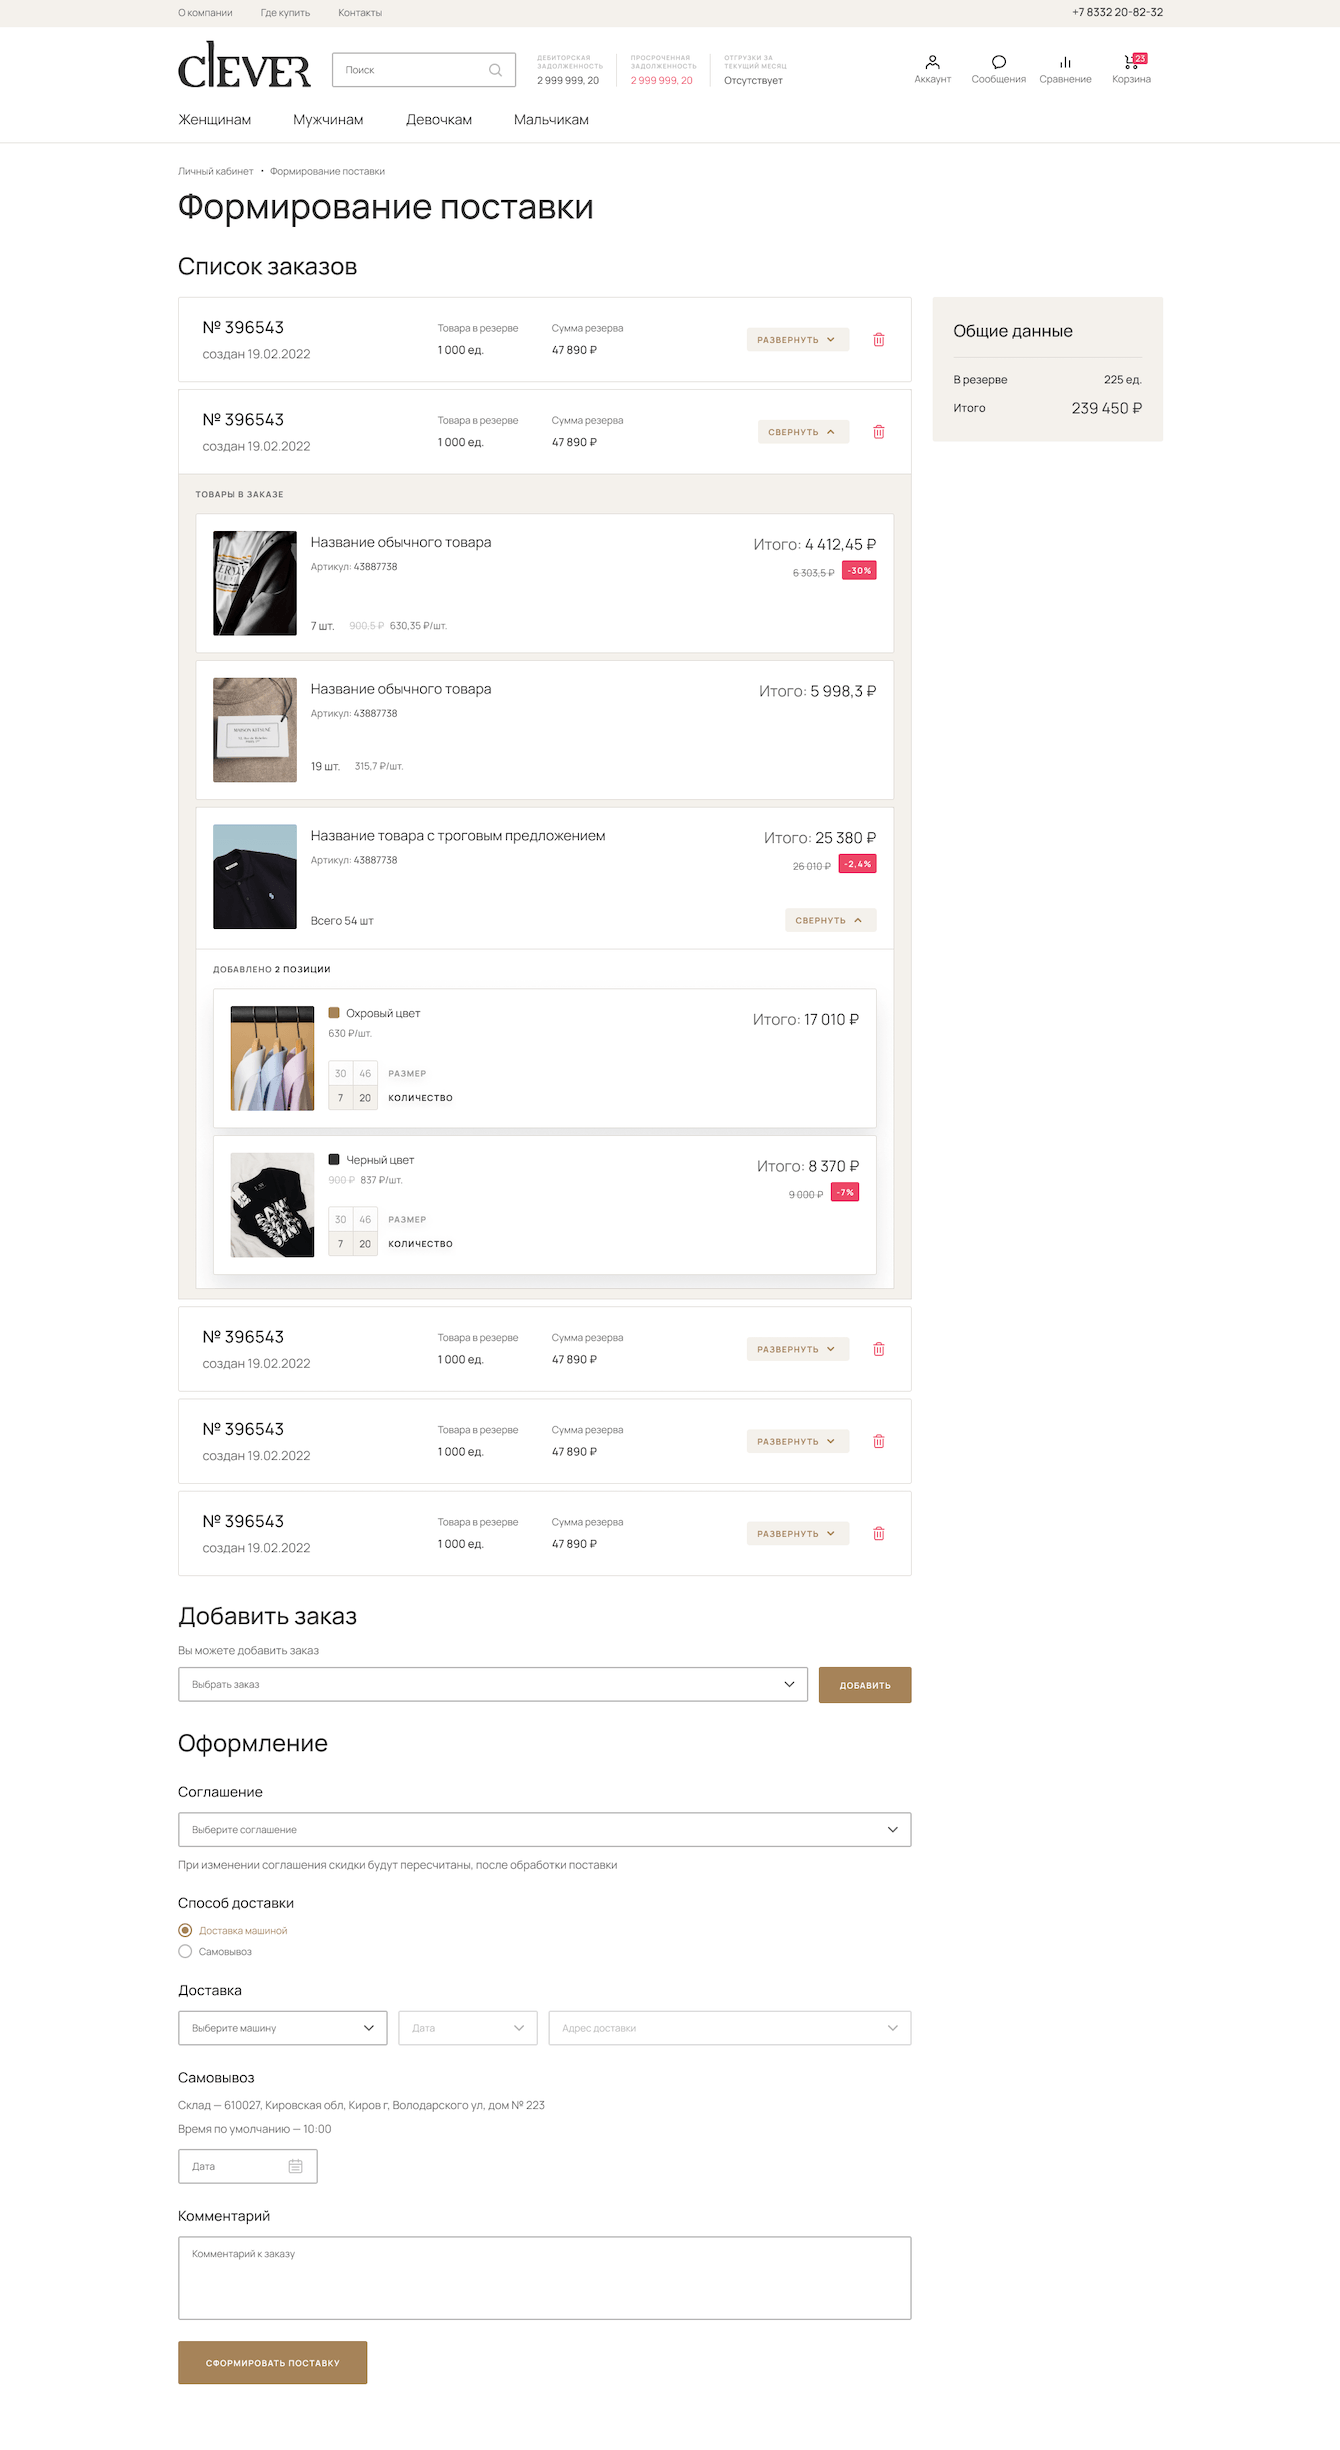Open the Comparison bars icon
The height and width of the screenshot is (2450, 1340).
click(x=1065, y=62)
